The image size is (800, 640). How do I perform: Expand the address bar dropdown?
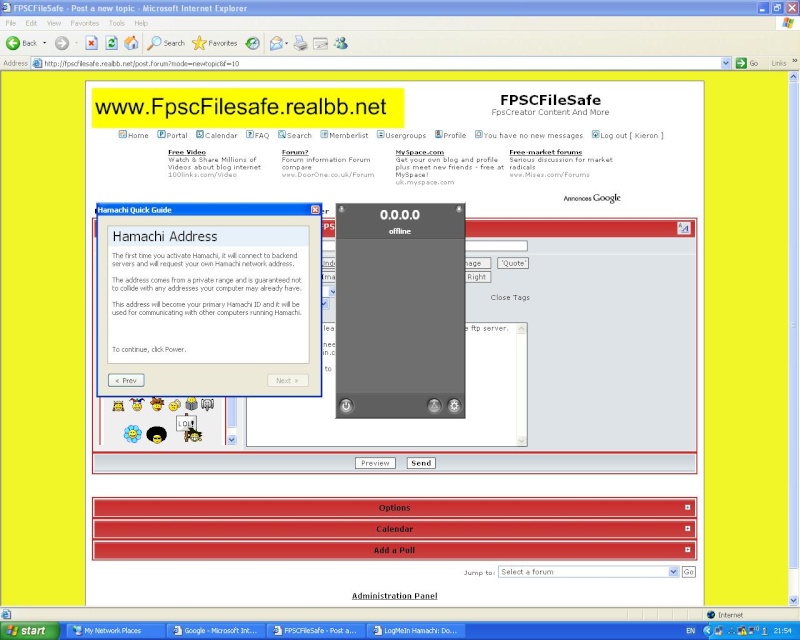[726, 63]
